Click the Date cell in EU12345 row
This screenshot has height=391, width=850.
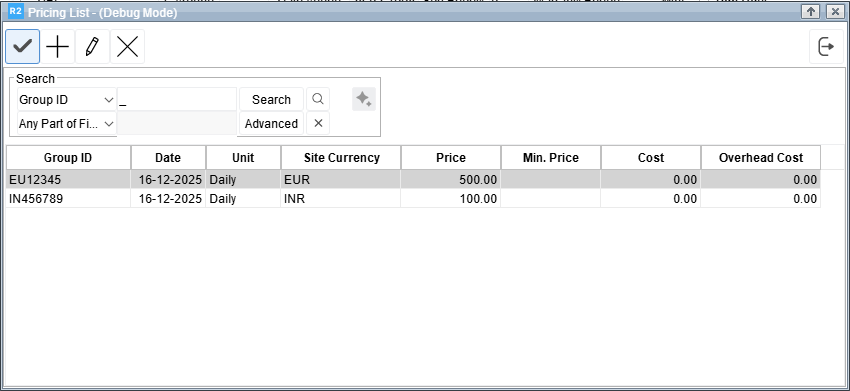(x=168, y=180)
